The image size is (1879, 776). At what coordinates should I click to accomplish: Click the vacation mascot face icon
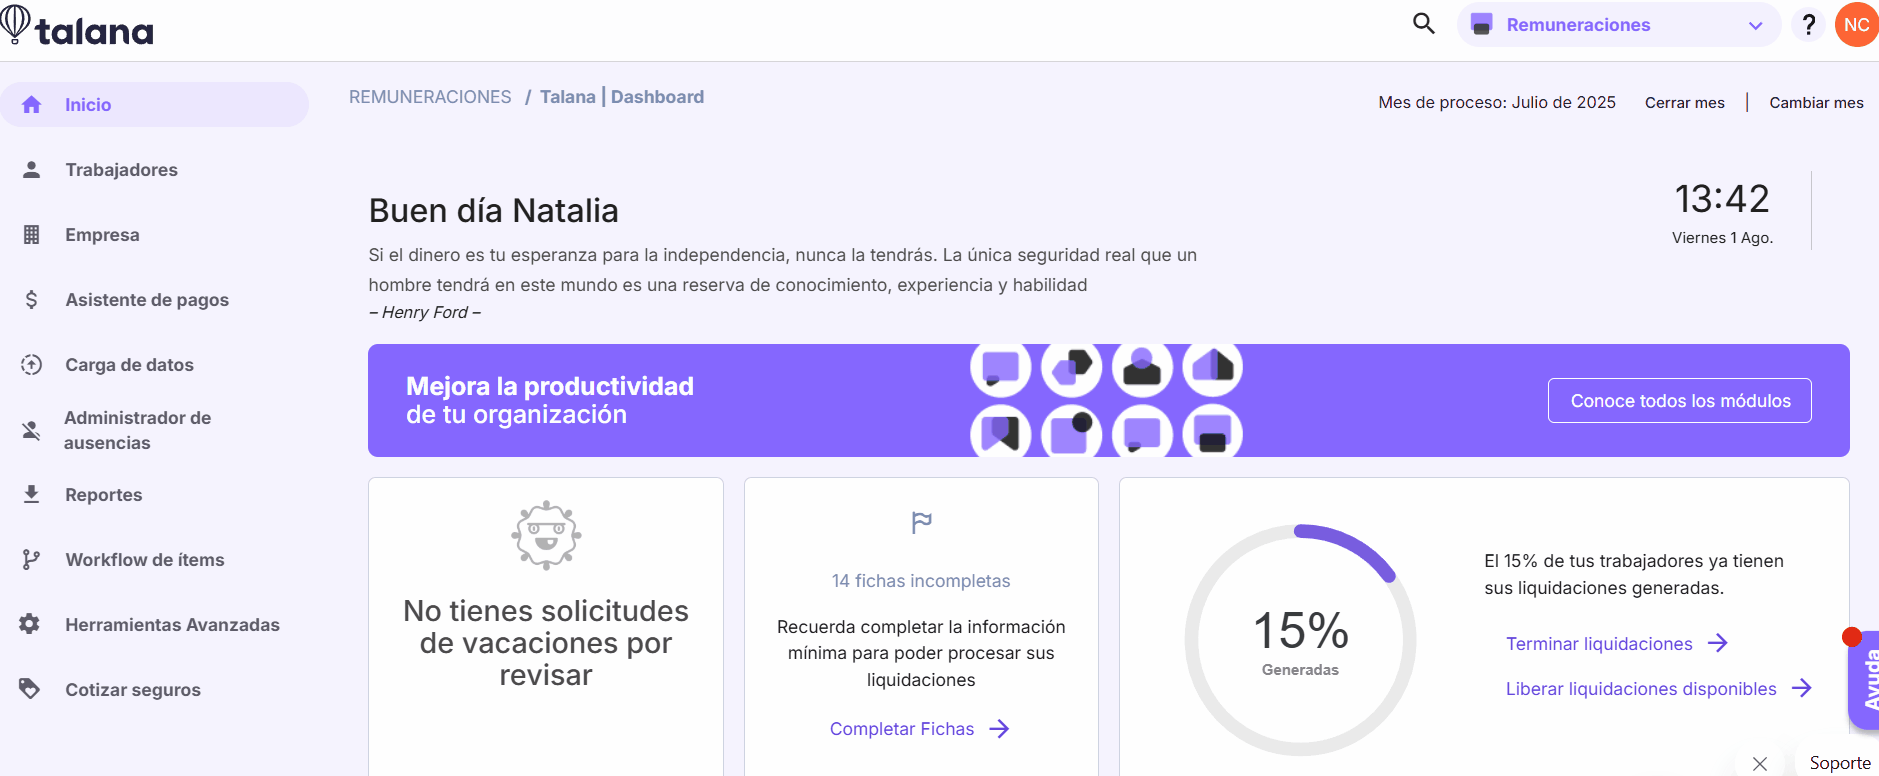tap(546, 535)
